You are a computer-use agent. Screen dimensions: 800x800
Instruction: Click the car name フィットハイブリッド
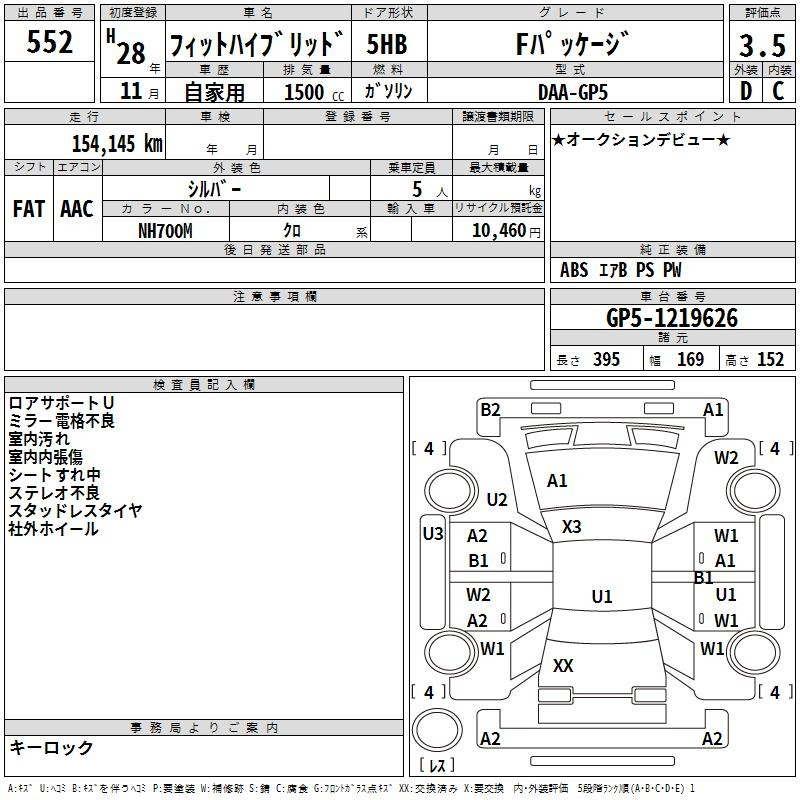257,43
